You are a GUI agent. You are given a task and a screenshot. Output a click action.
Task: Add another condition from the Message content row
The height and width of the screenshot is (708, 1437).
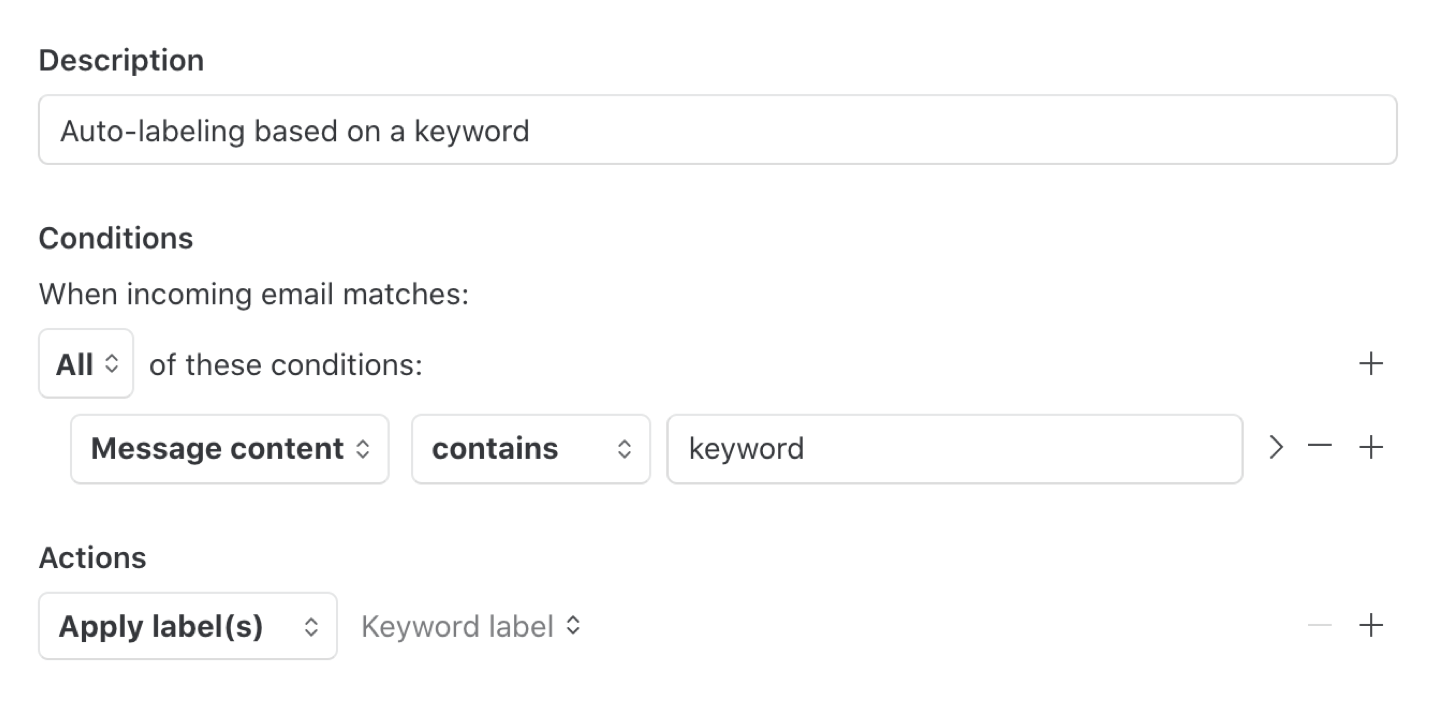click(x=1371, y=447)
